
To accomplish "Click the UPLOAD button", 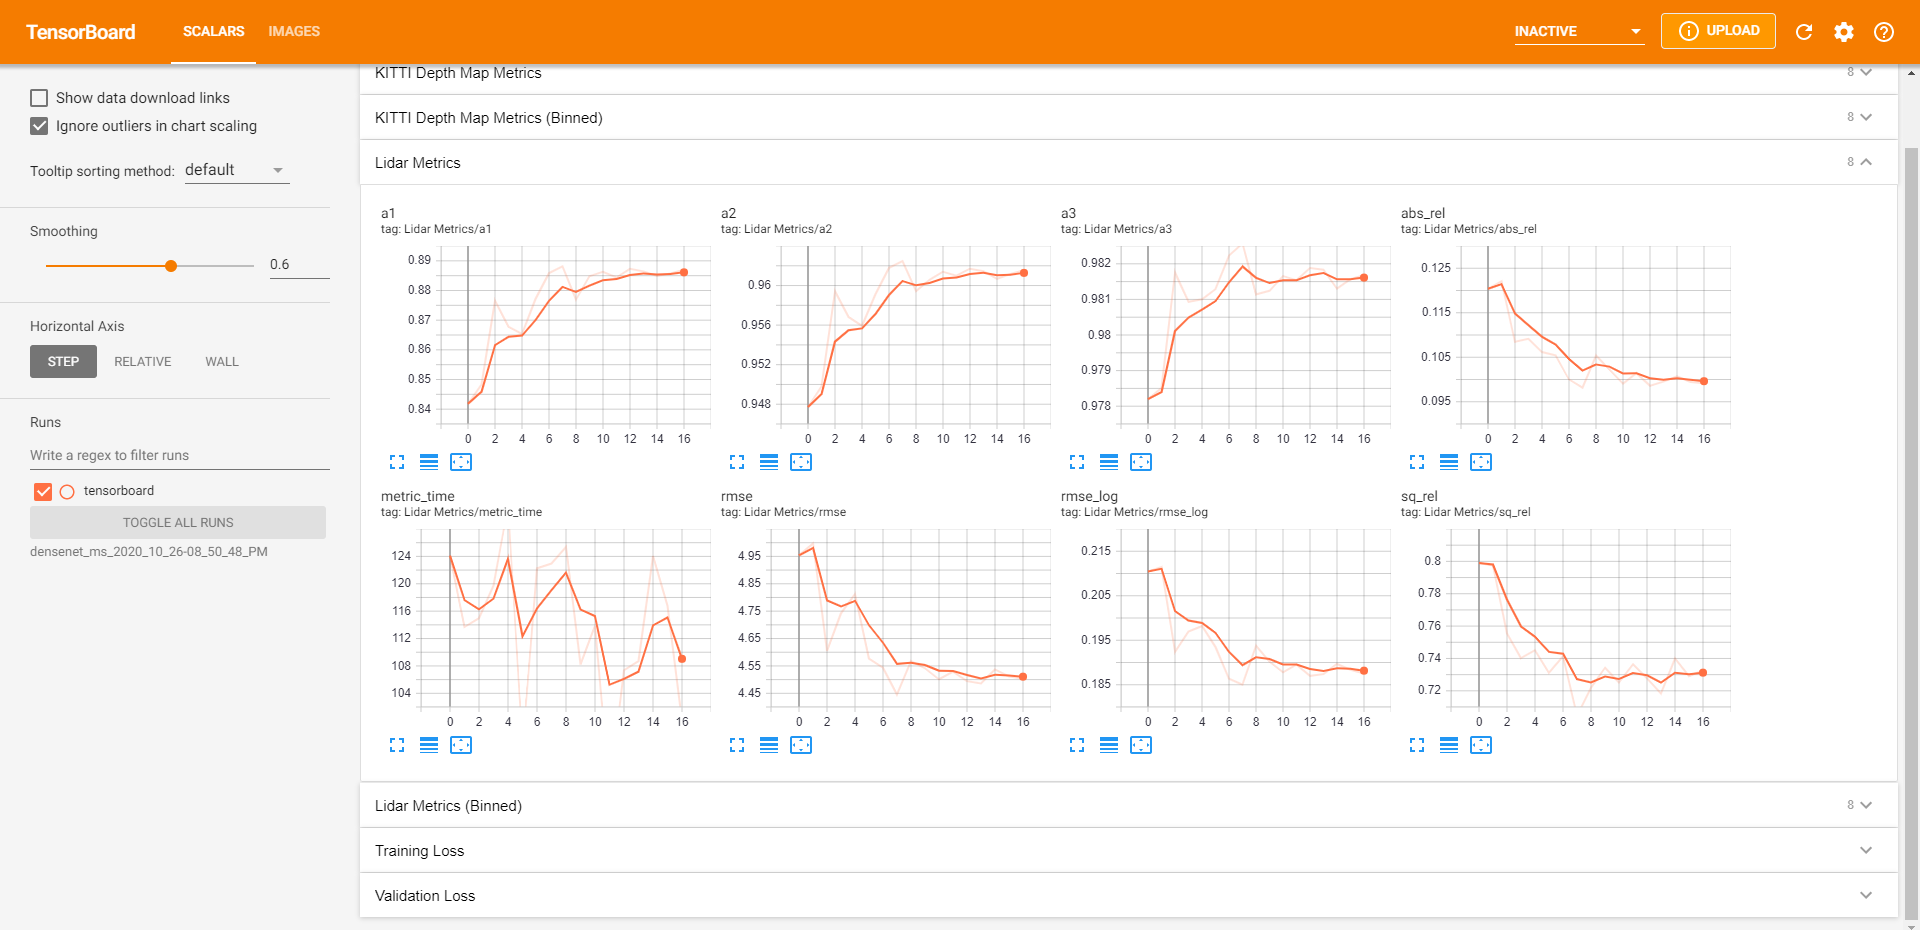I will tap(1718, 31).
